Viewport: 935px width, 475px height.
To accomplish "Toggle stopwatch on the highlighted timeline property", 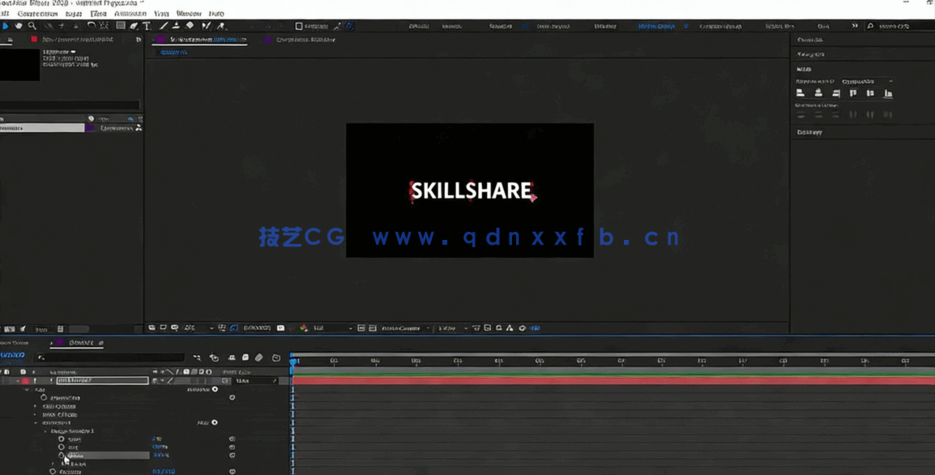I will tap(61, 455).
